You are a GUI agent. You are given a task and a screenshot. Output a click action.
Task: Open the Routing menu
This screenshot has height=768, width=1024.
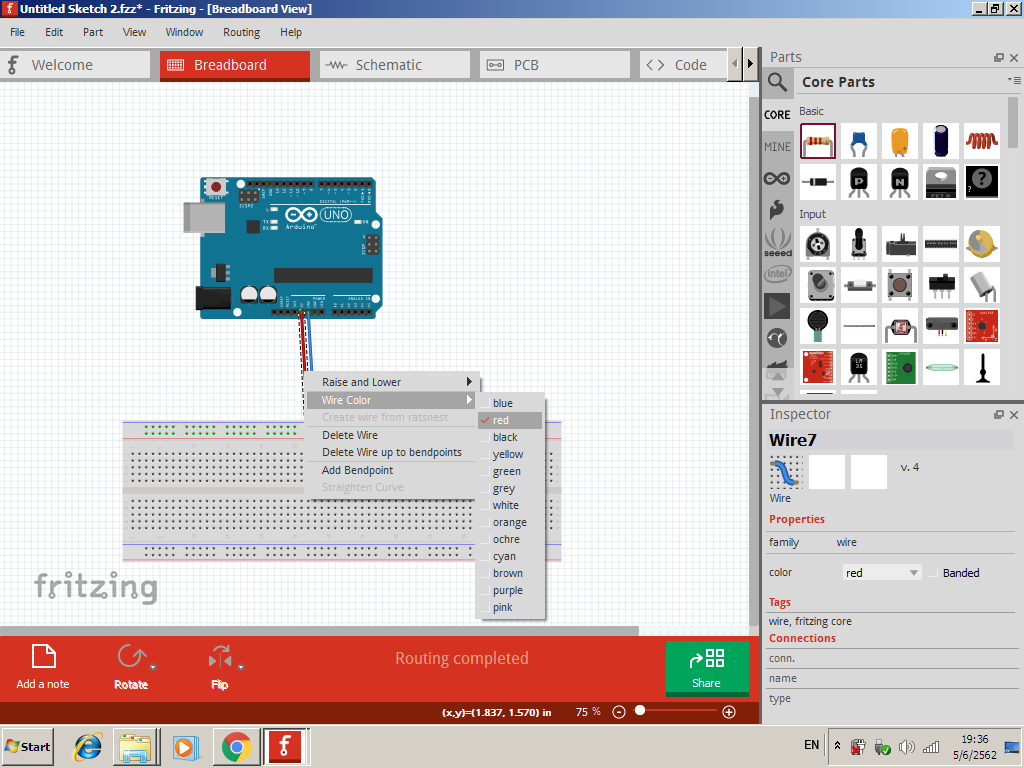pos(241,32)
